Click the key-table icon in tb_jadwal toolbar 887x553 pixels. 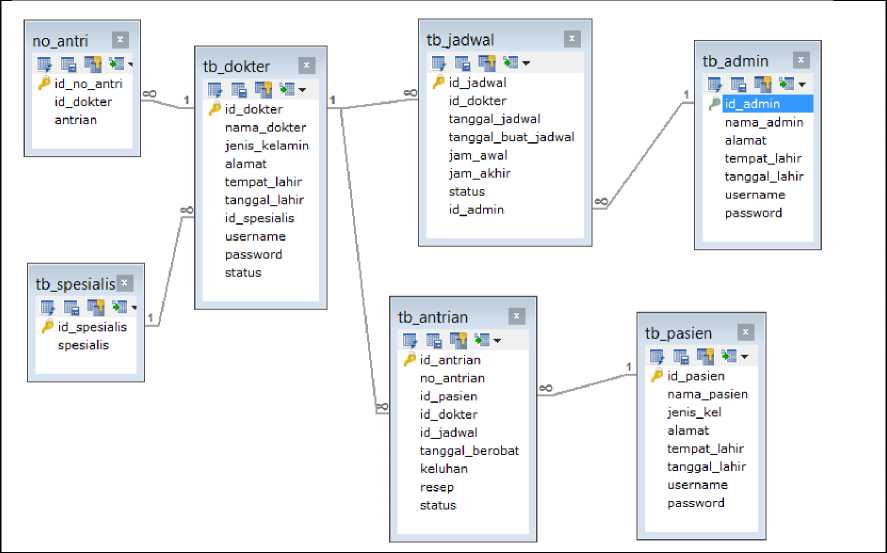486,63
